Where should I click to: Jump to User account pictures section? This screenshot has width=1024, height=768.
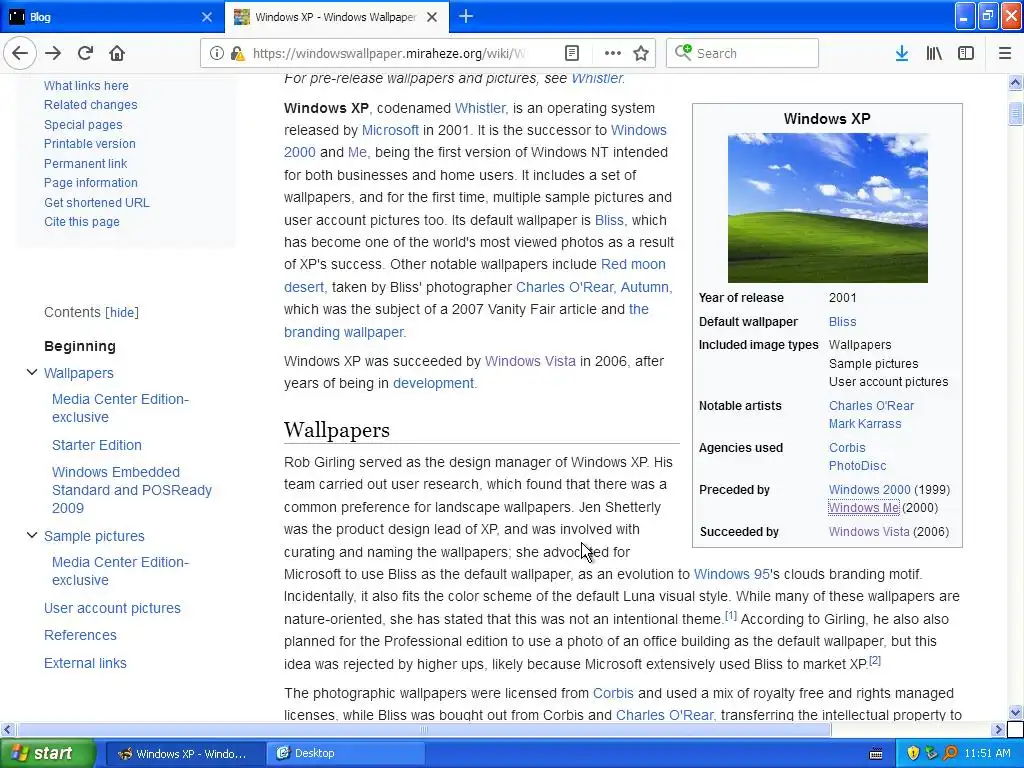112,608
